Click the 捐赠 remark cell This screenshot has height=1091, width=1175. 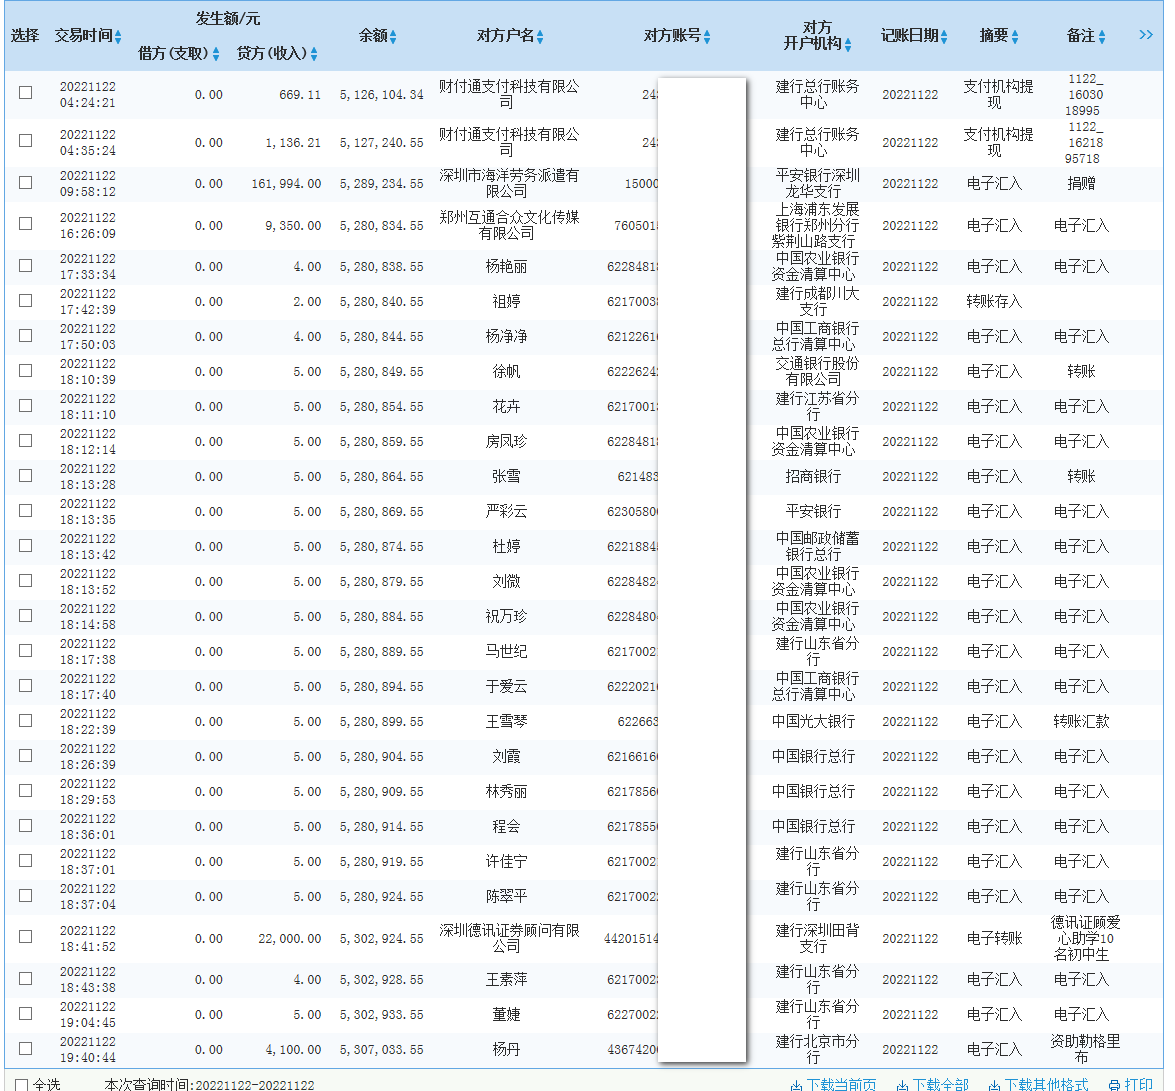(1081, 183)
